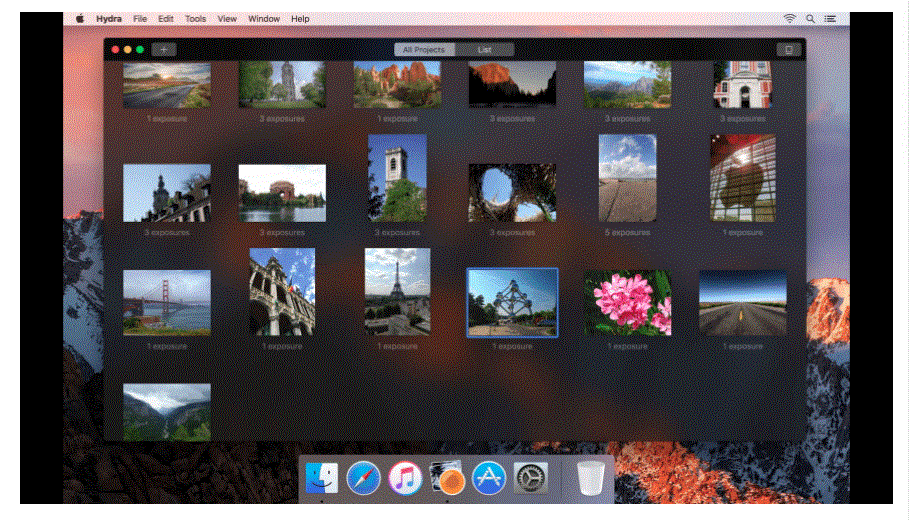Screen dimensions: 909x520
Task: Open the Hydra application menu
Action: pyautogui.click(x=109, y=19)
